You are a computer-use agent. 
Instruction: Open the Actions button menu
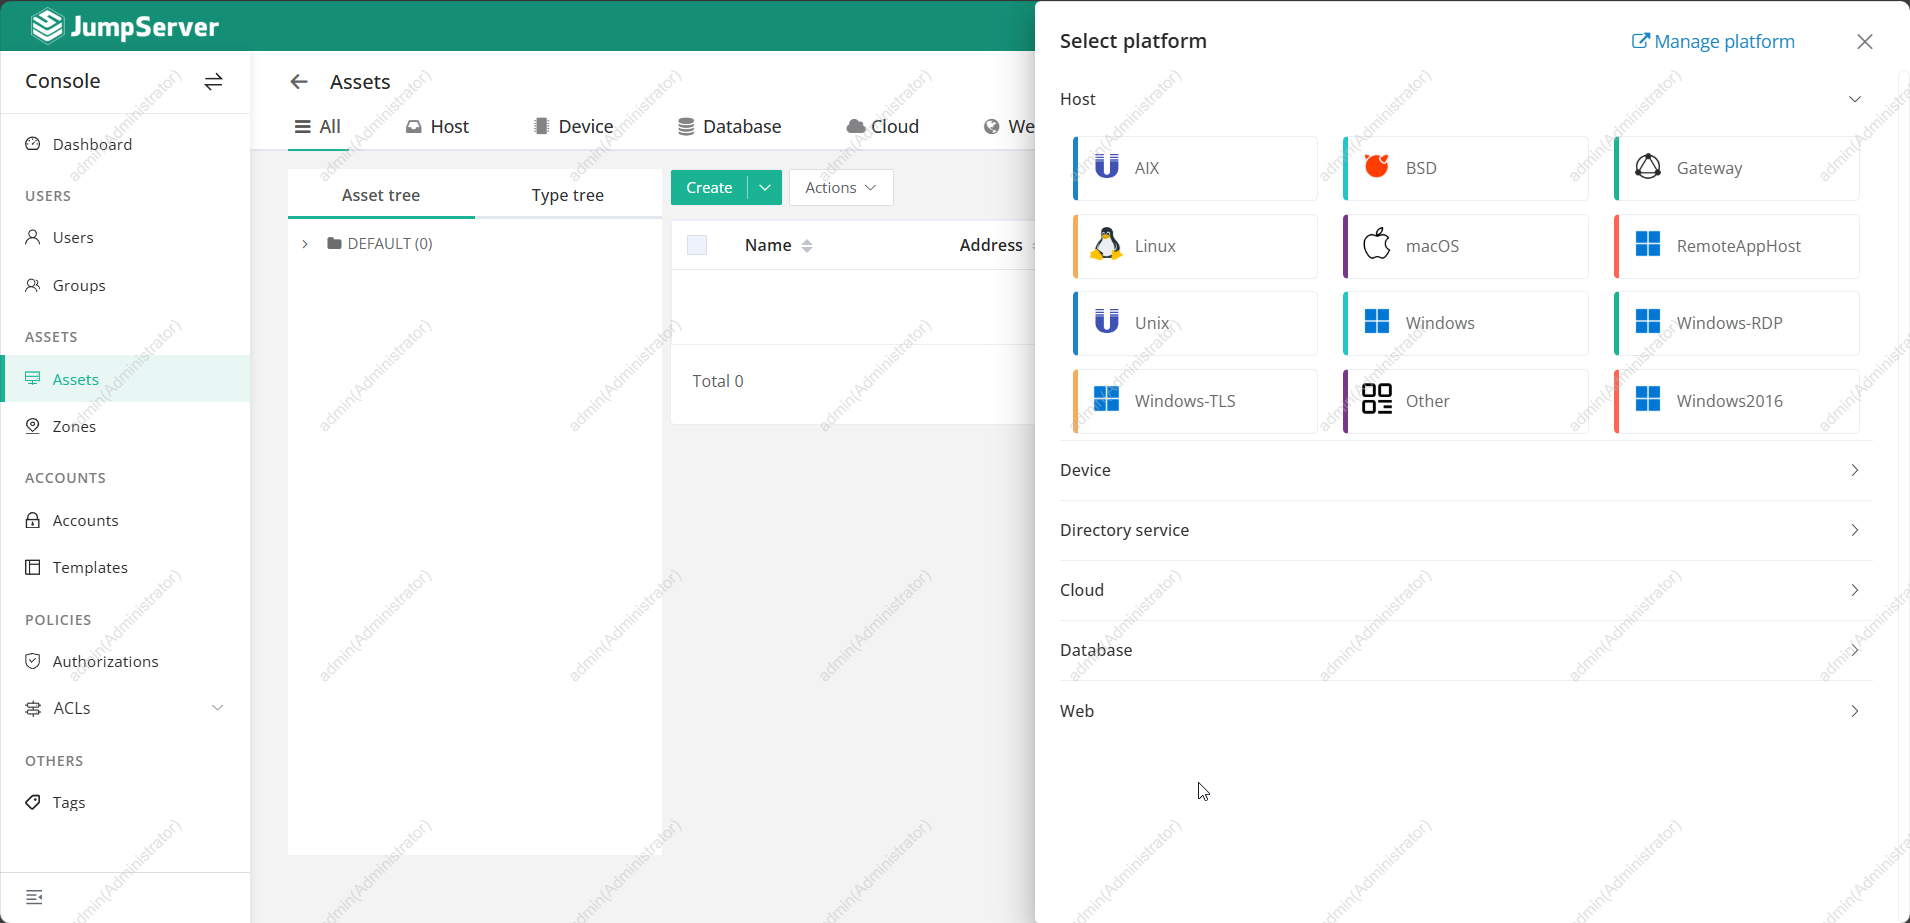(840, 188)
